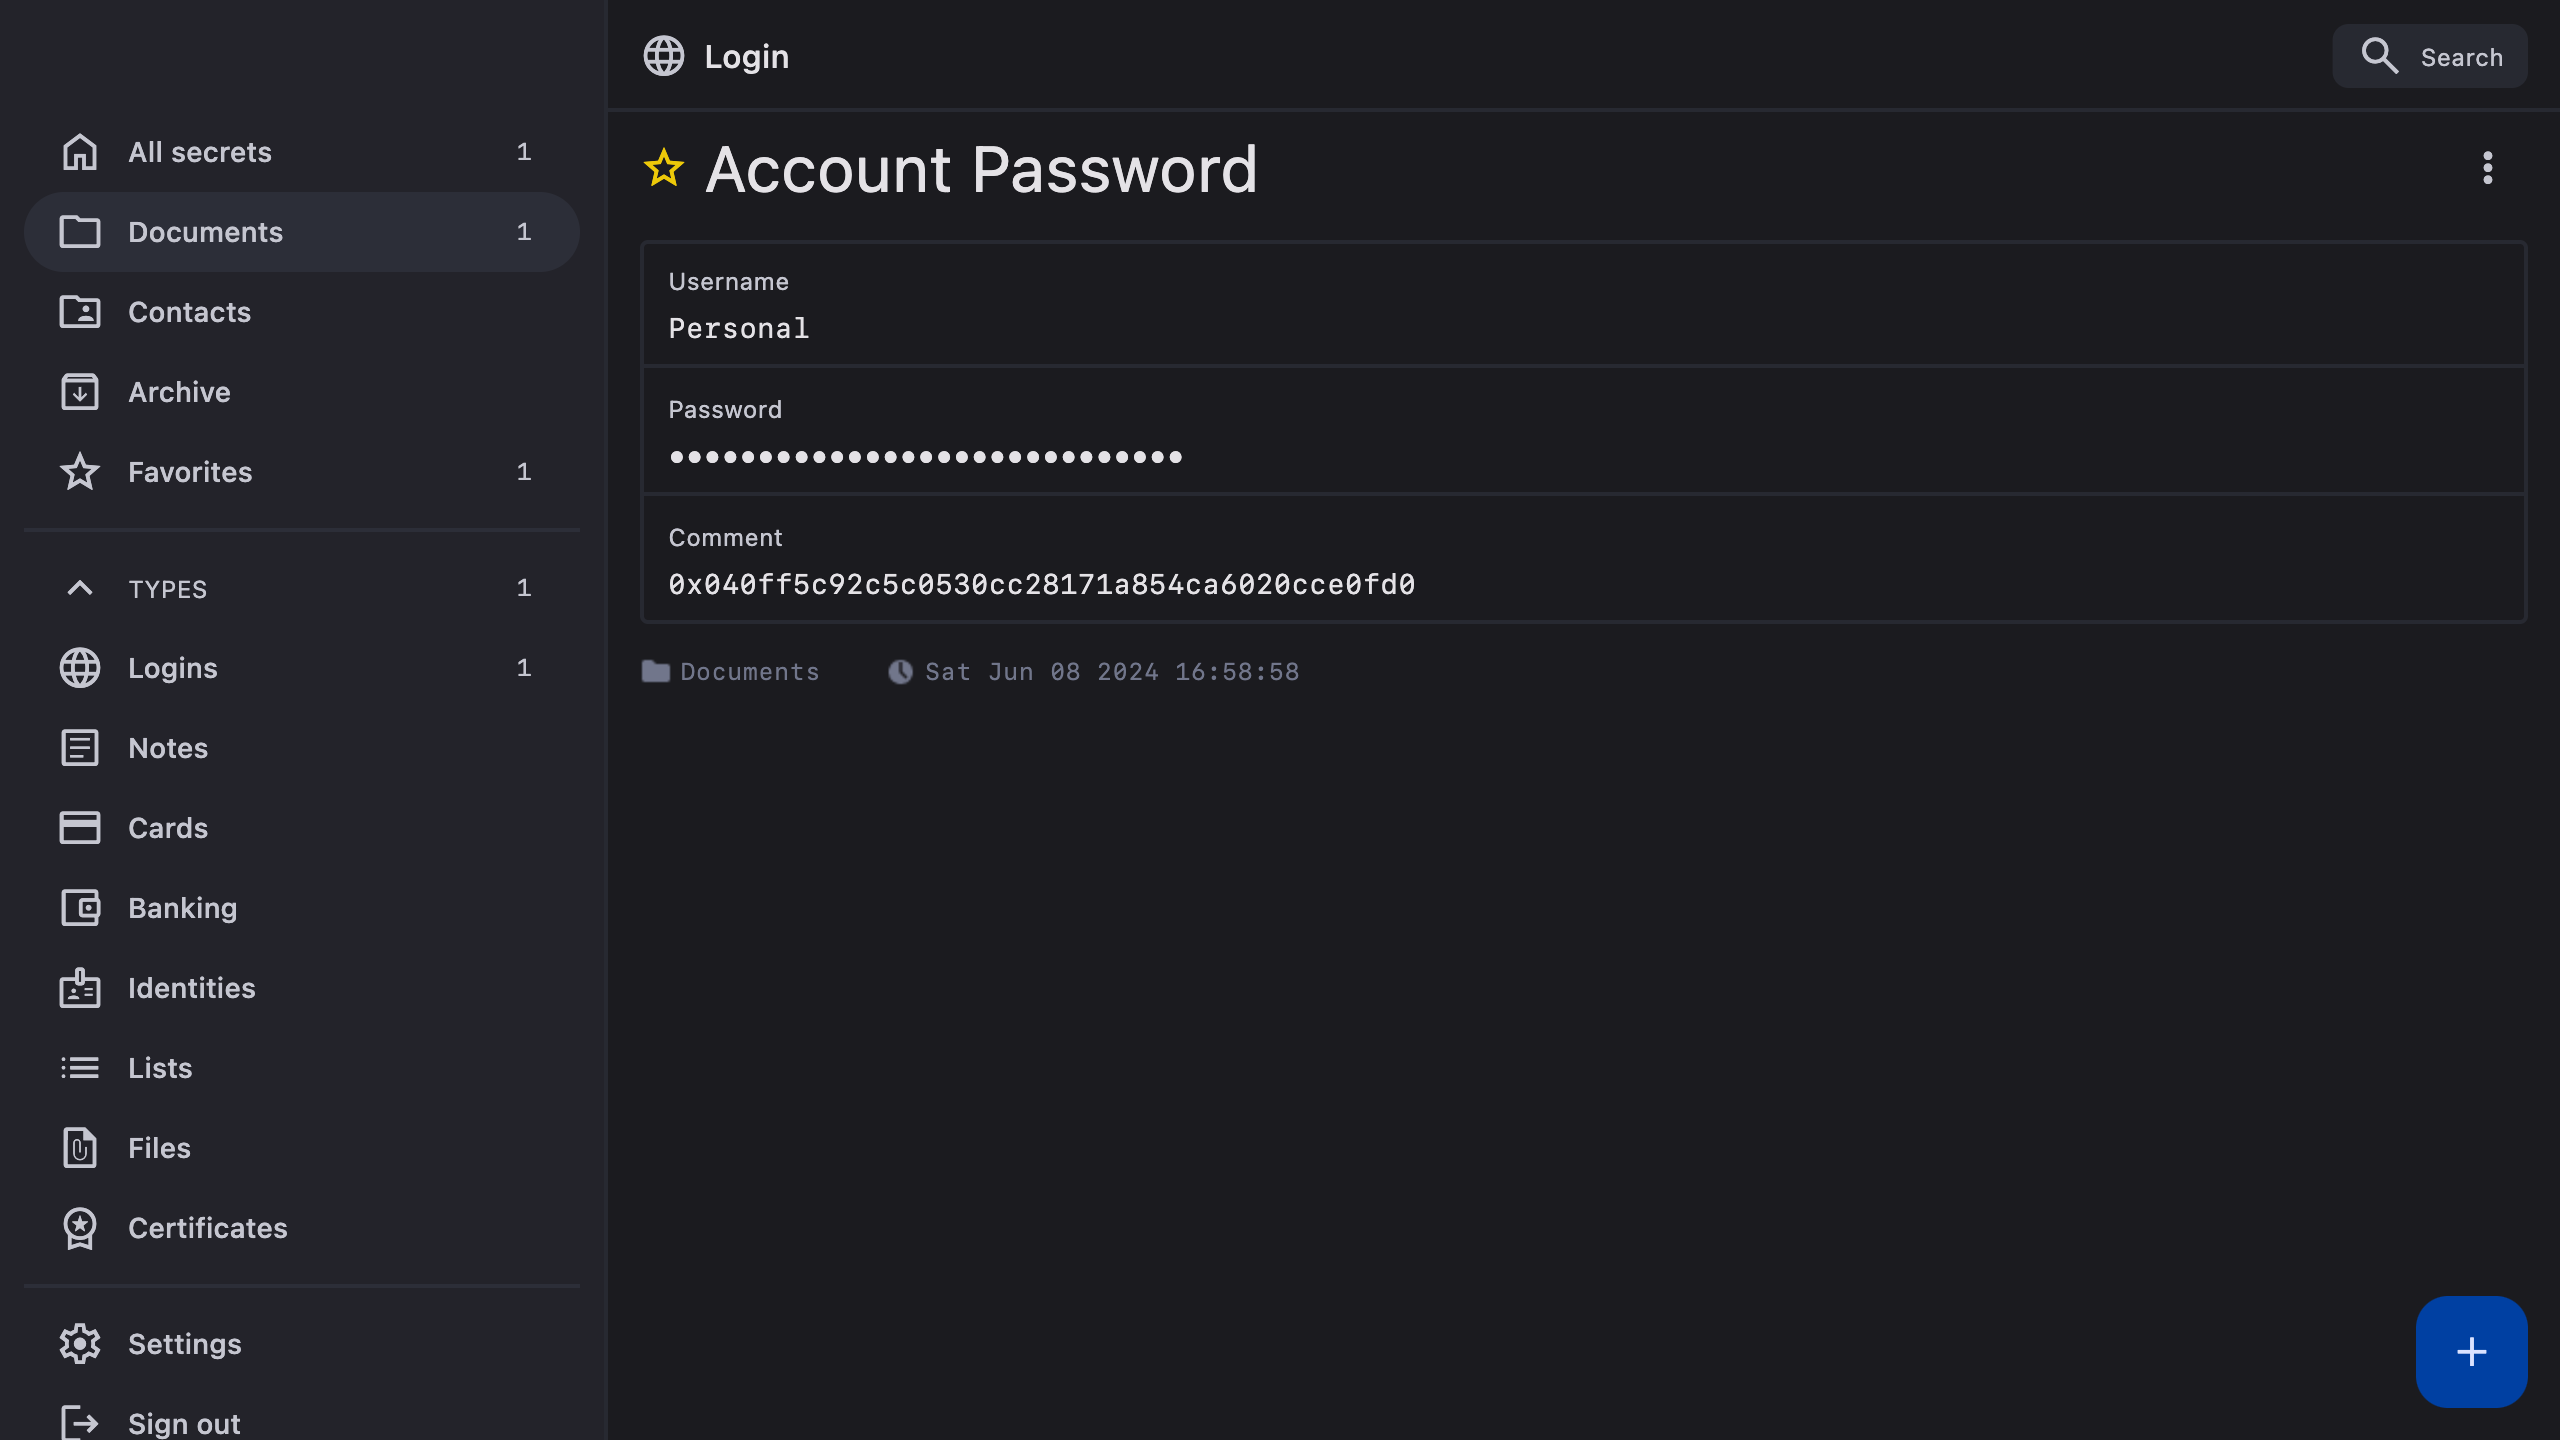Open the Files attachment icon
This screenshot has width=2560, height=1440.
[80, 1148]
